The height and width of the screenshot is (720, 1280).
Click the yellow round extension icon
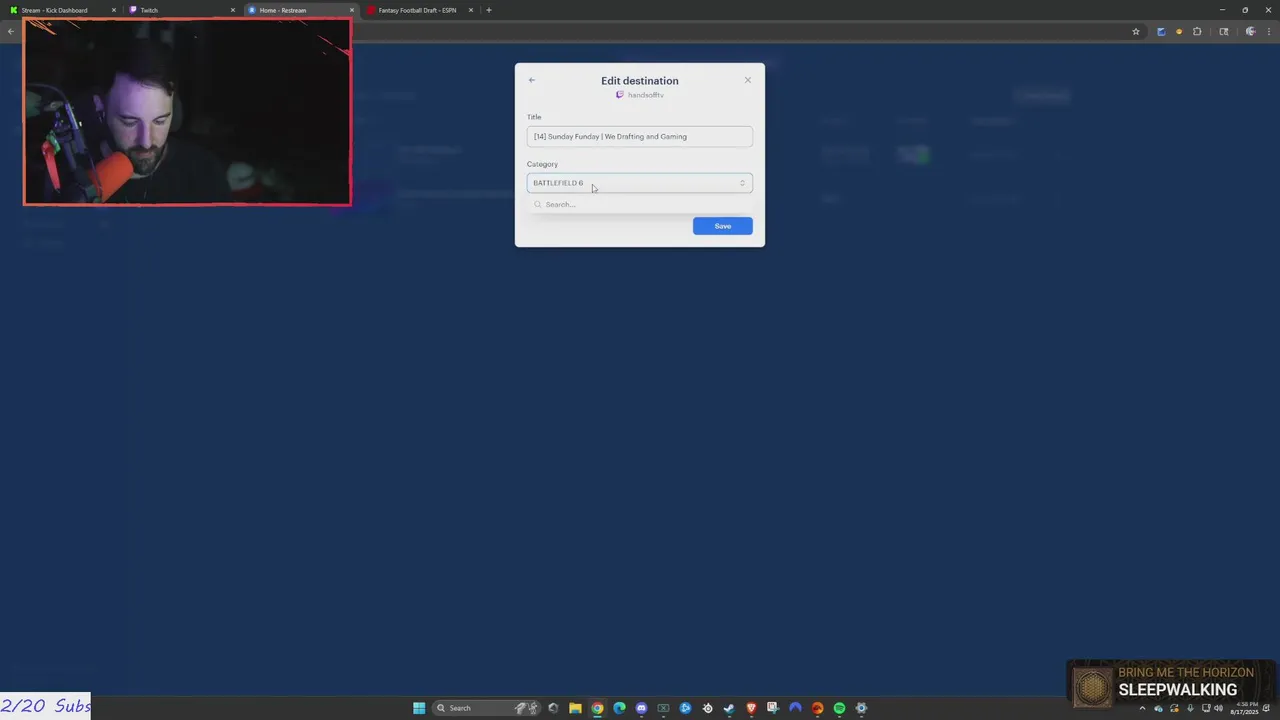click(x=1179, y=31)
